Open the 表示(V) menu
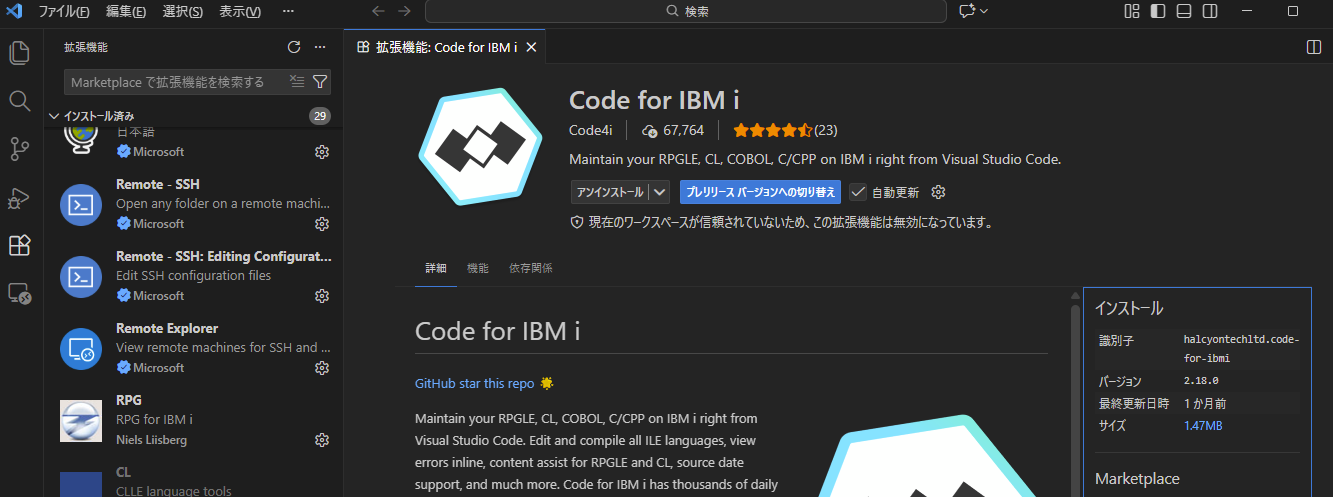Viewport: 1333px width, 497px height. (239, 11)
